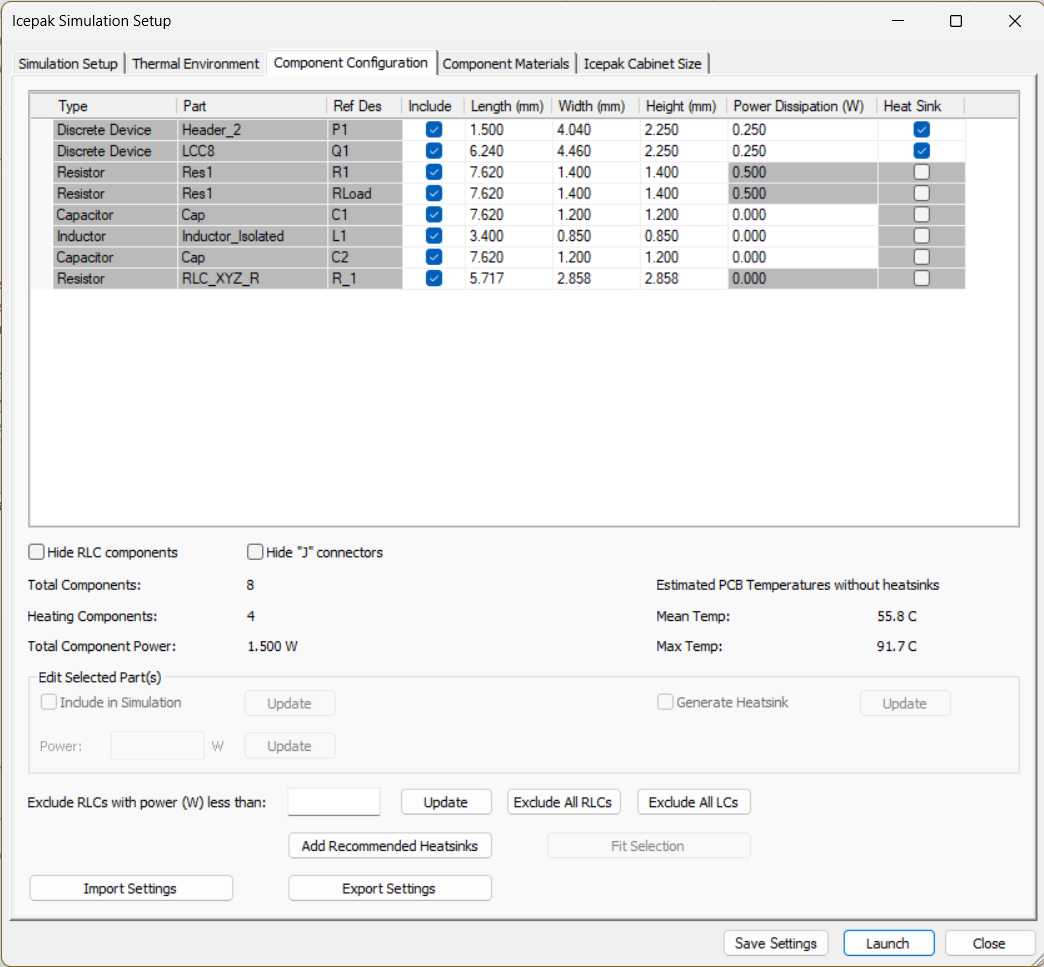The image size is (1044, 967).
Task: Click the RLC power exclusion input field
Action: 333,801
